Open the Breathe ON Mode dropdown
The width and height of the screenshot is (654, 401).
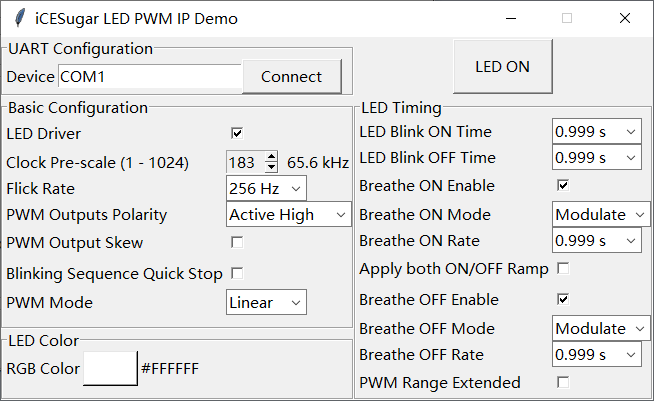(x=601, y=214)
